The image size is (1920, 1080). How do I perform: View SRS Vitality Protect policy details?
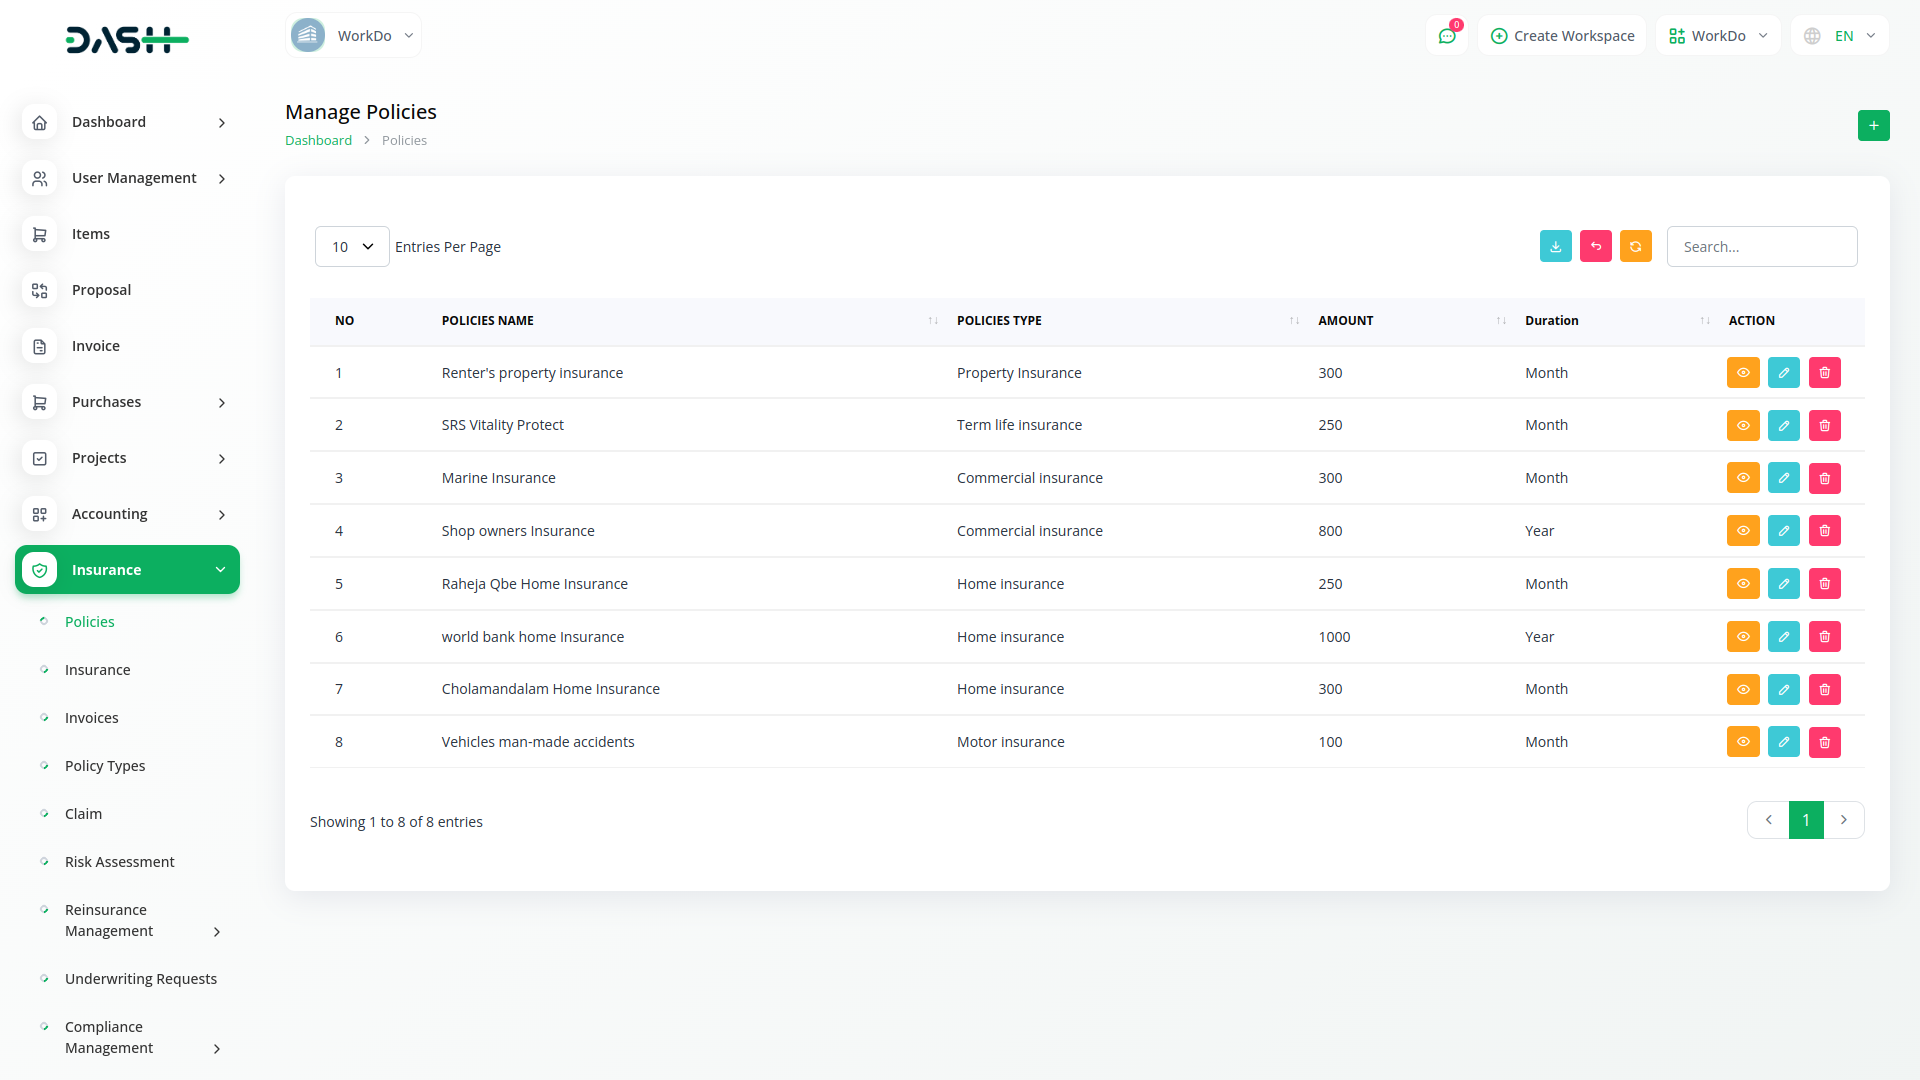click(x=1742, y=426)
